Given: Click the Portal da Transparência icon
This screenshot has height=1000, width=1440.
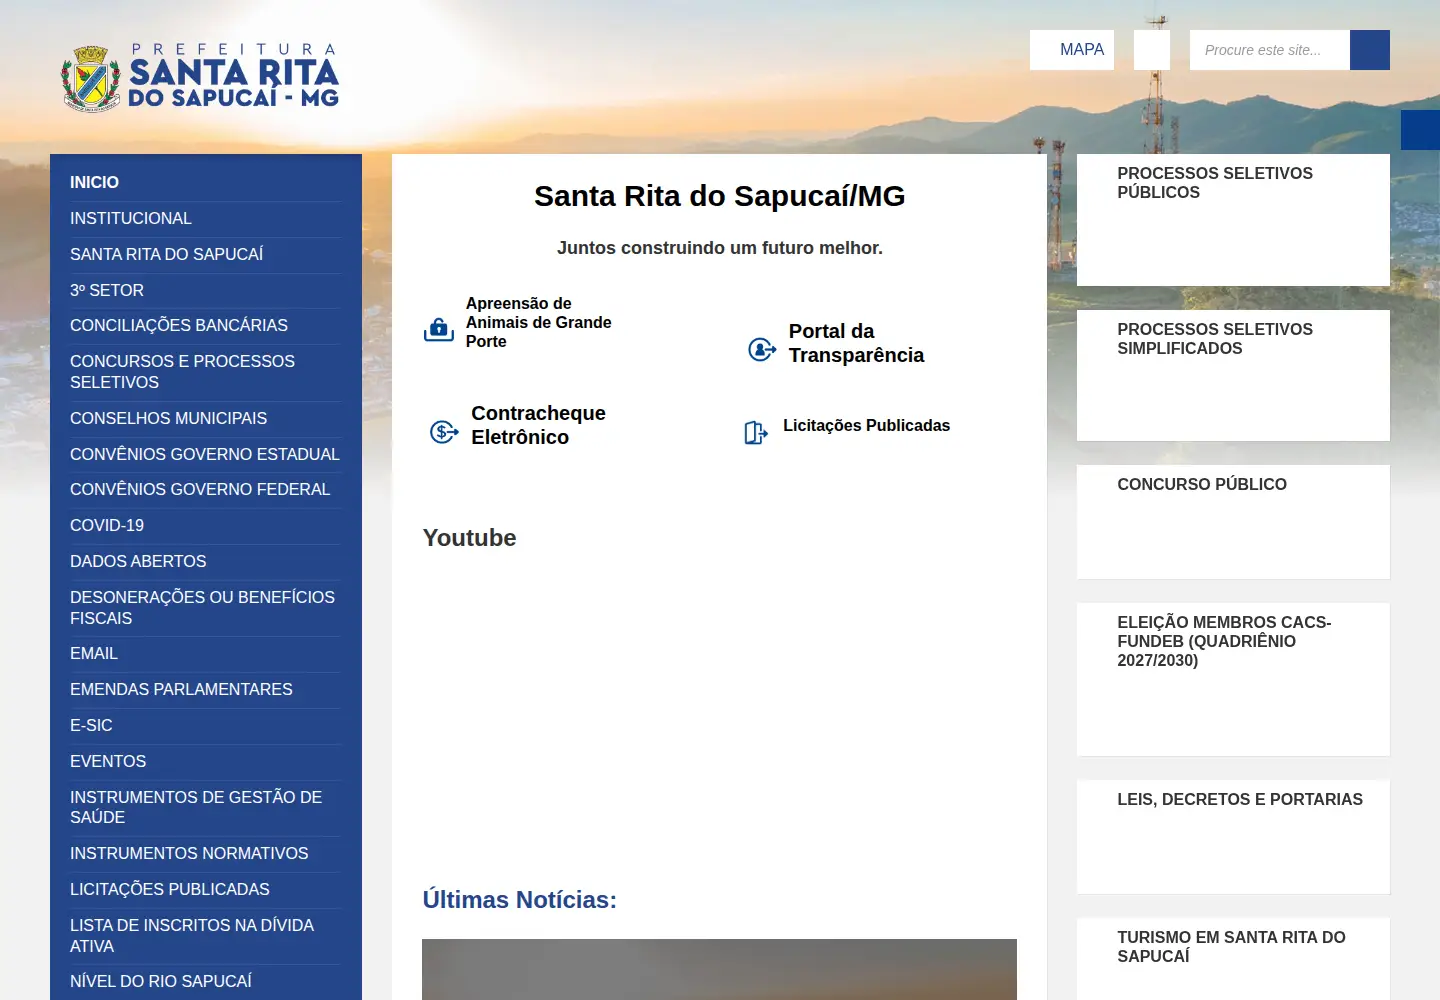Looking at the screenshot, I should (762, 349).
